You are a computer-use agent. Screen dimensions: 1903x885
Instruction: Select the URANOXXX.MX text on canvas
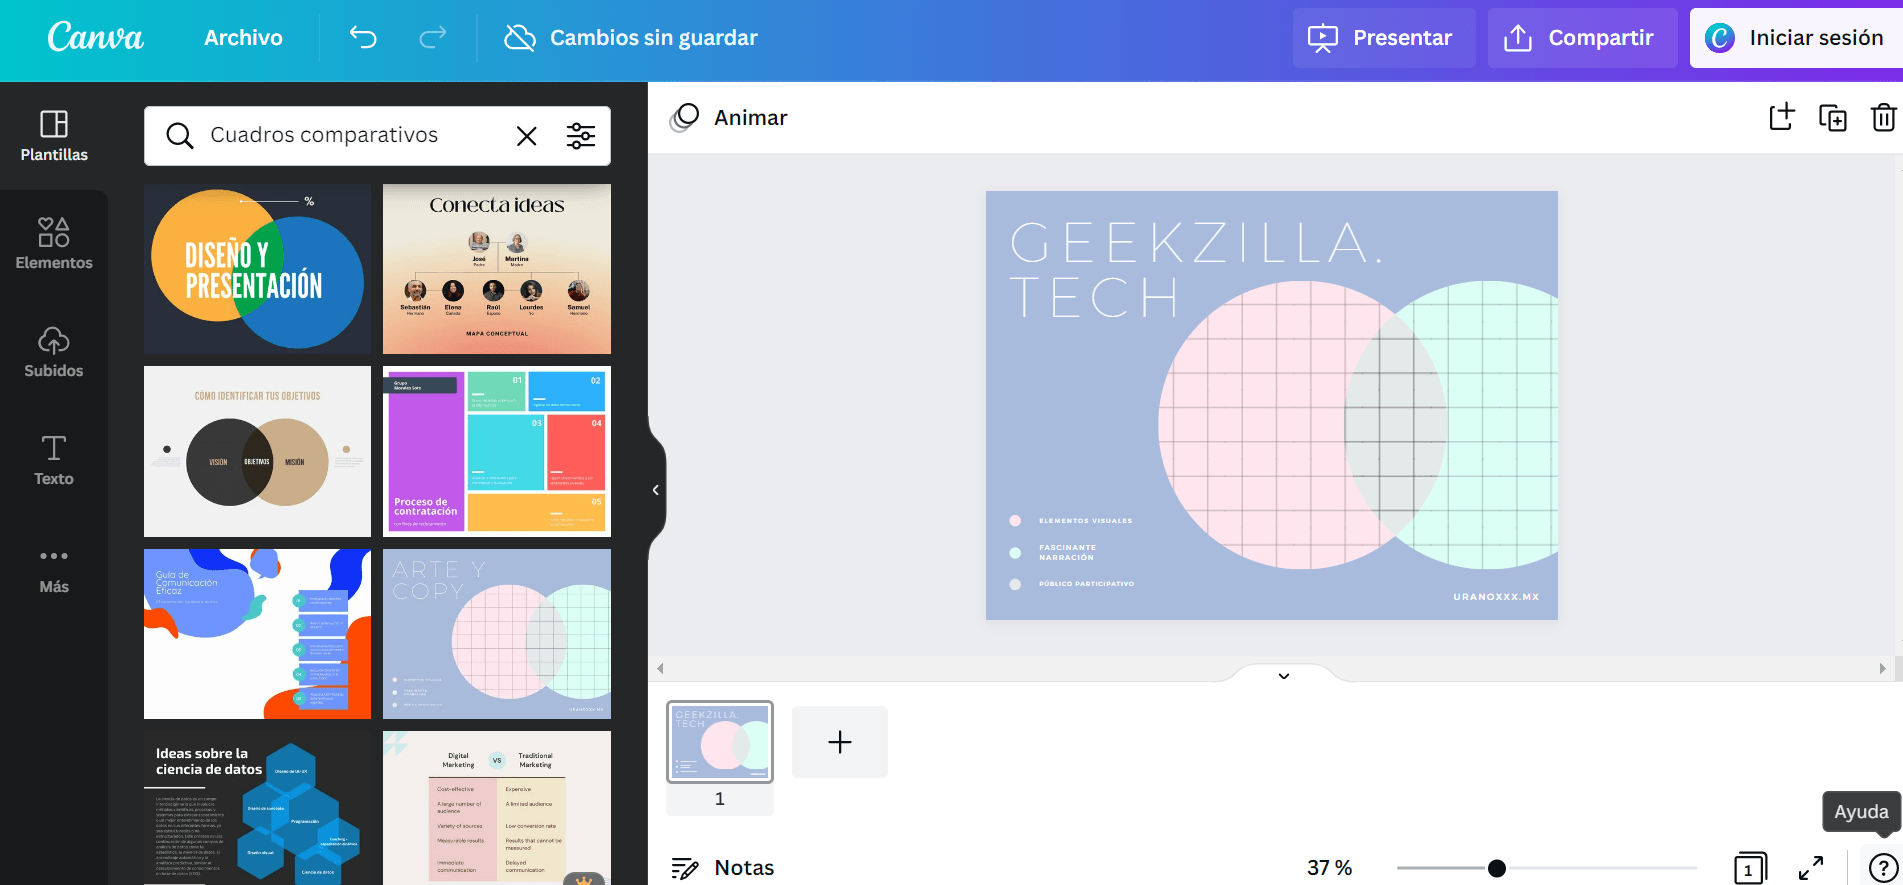pos(1496,597)
